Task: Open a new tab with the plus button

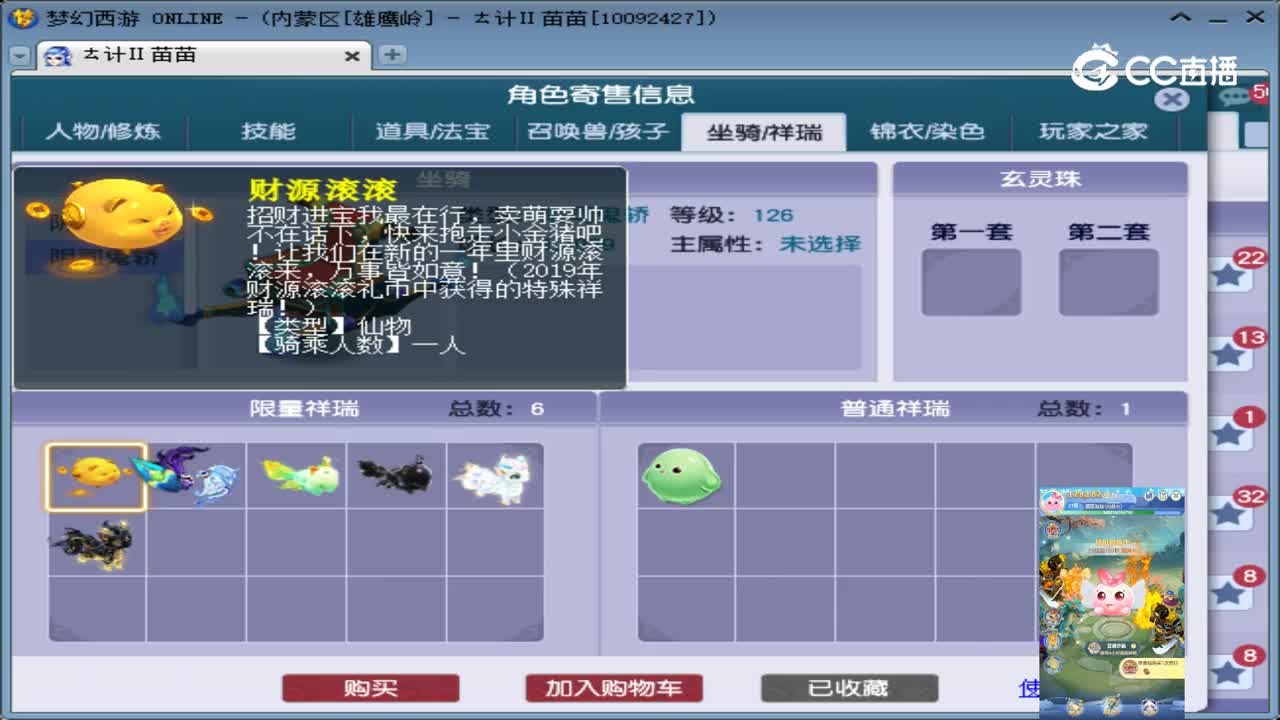Action: coord(392,57)
